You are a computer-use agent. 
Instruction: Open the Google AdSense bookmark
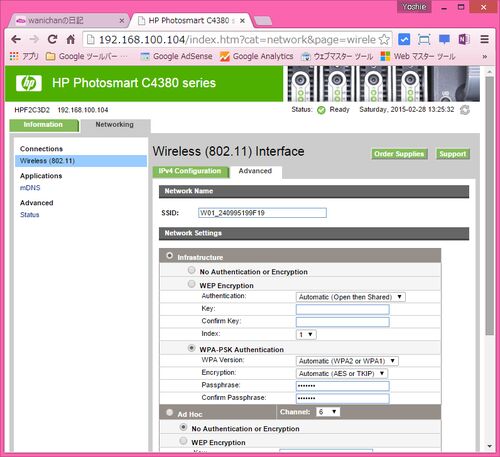176,56
